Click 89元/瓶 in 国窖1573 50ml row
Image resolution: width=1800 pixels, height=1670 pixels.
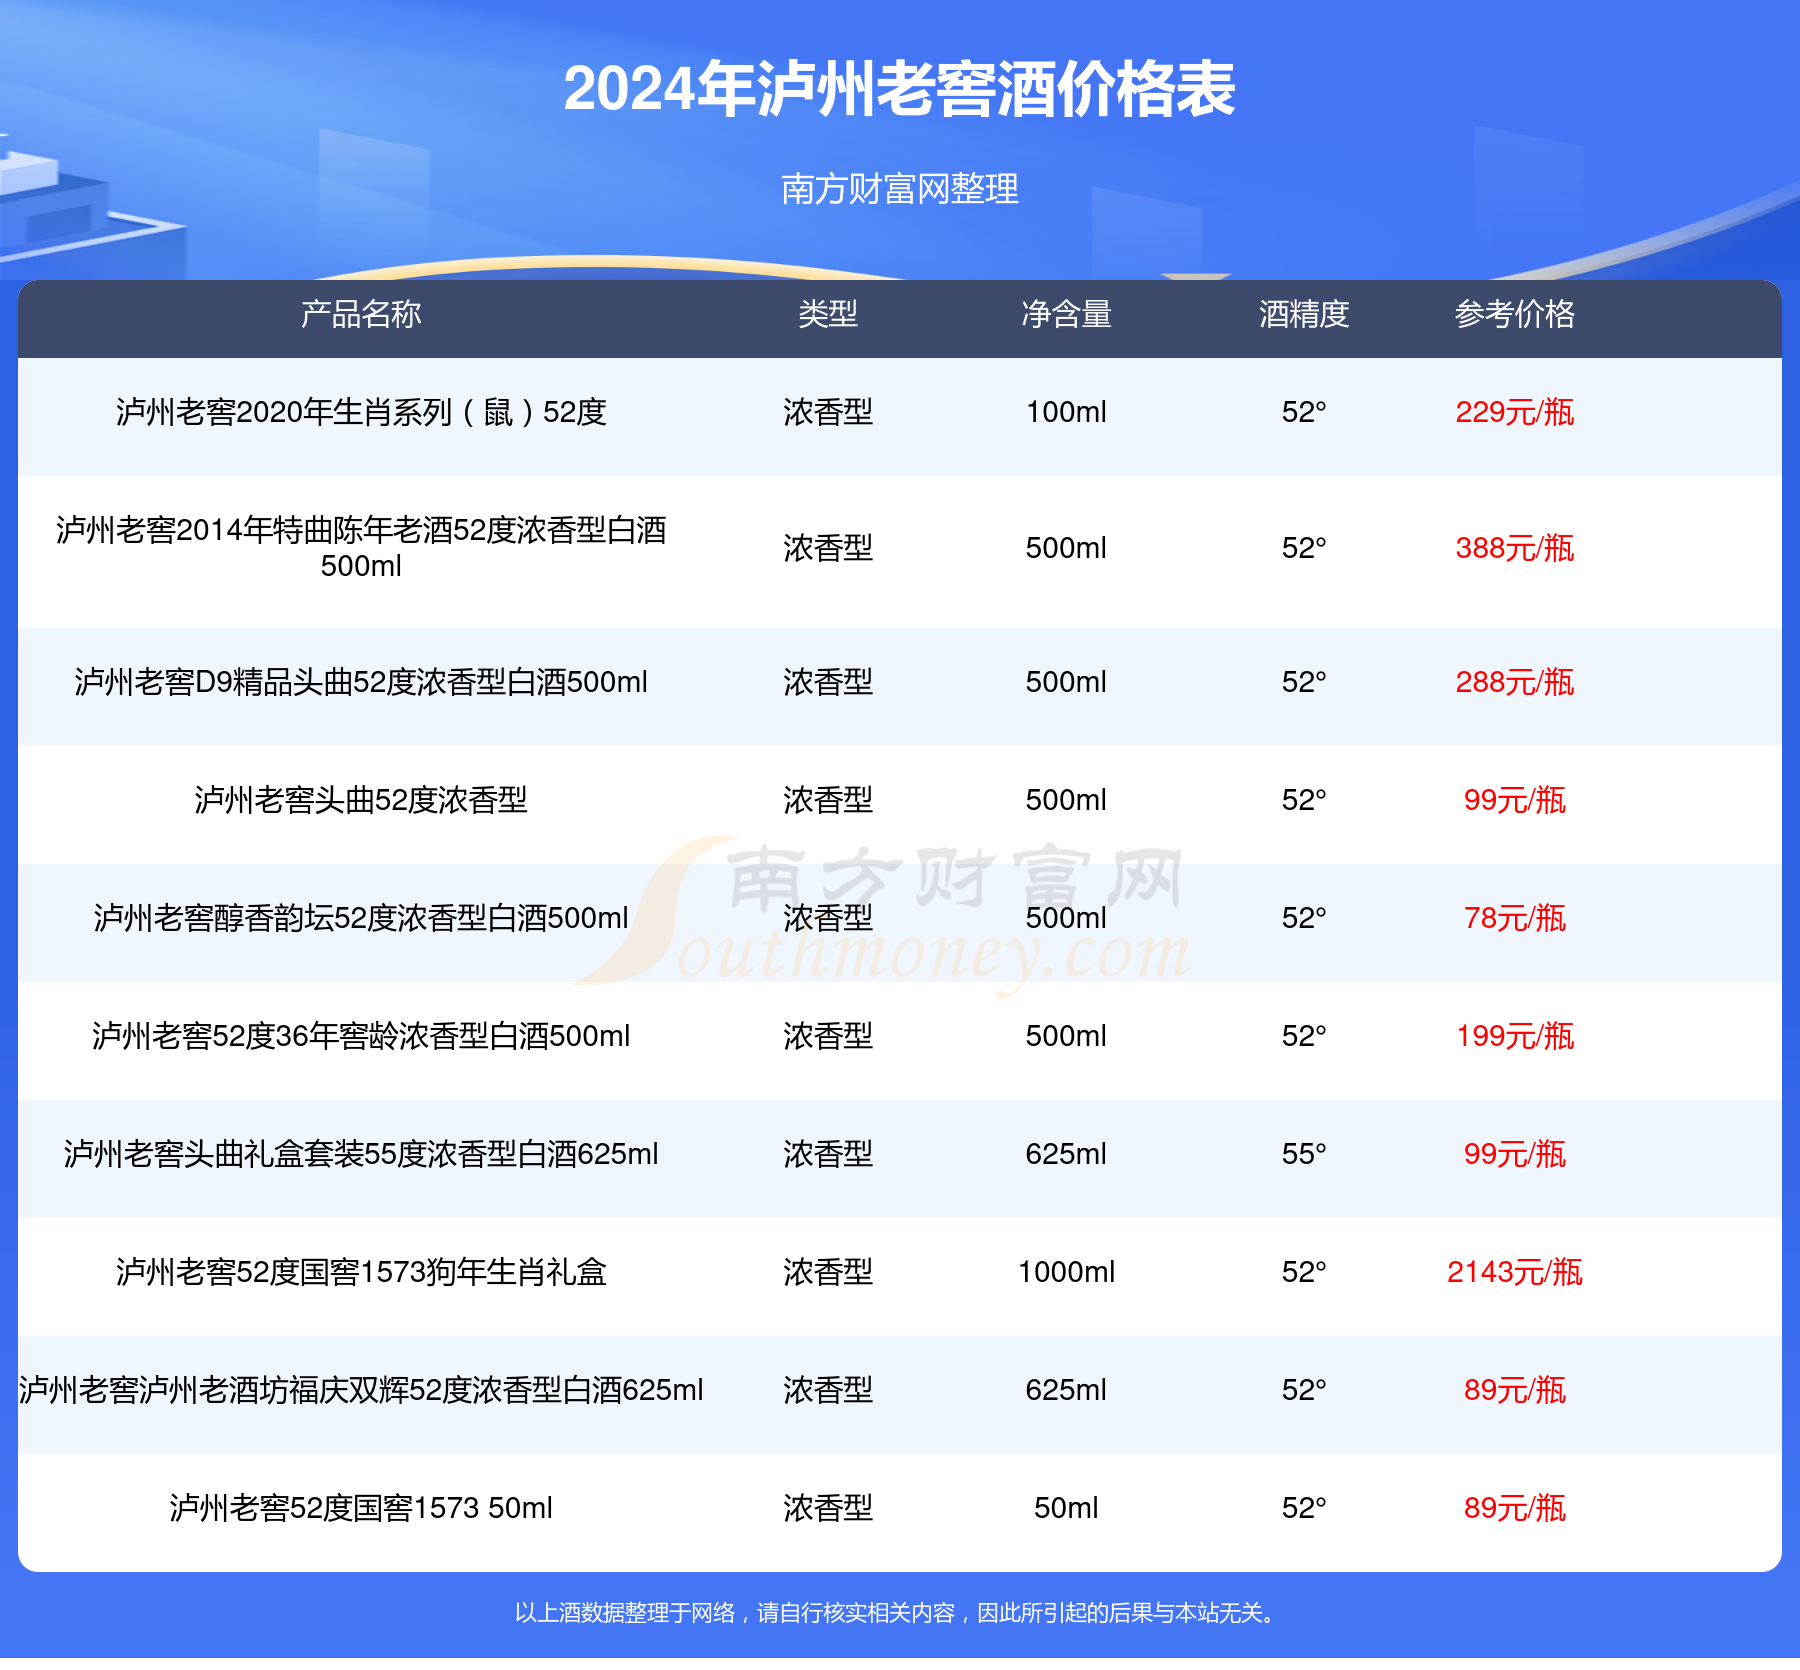click(x=1515, y=1508)
